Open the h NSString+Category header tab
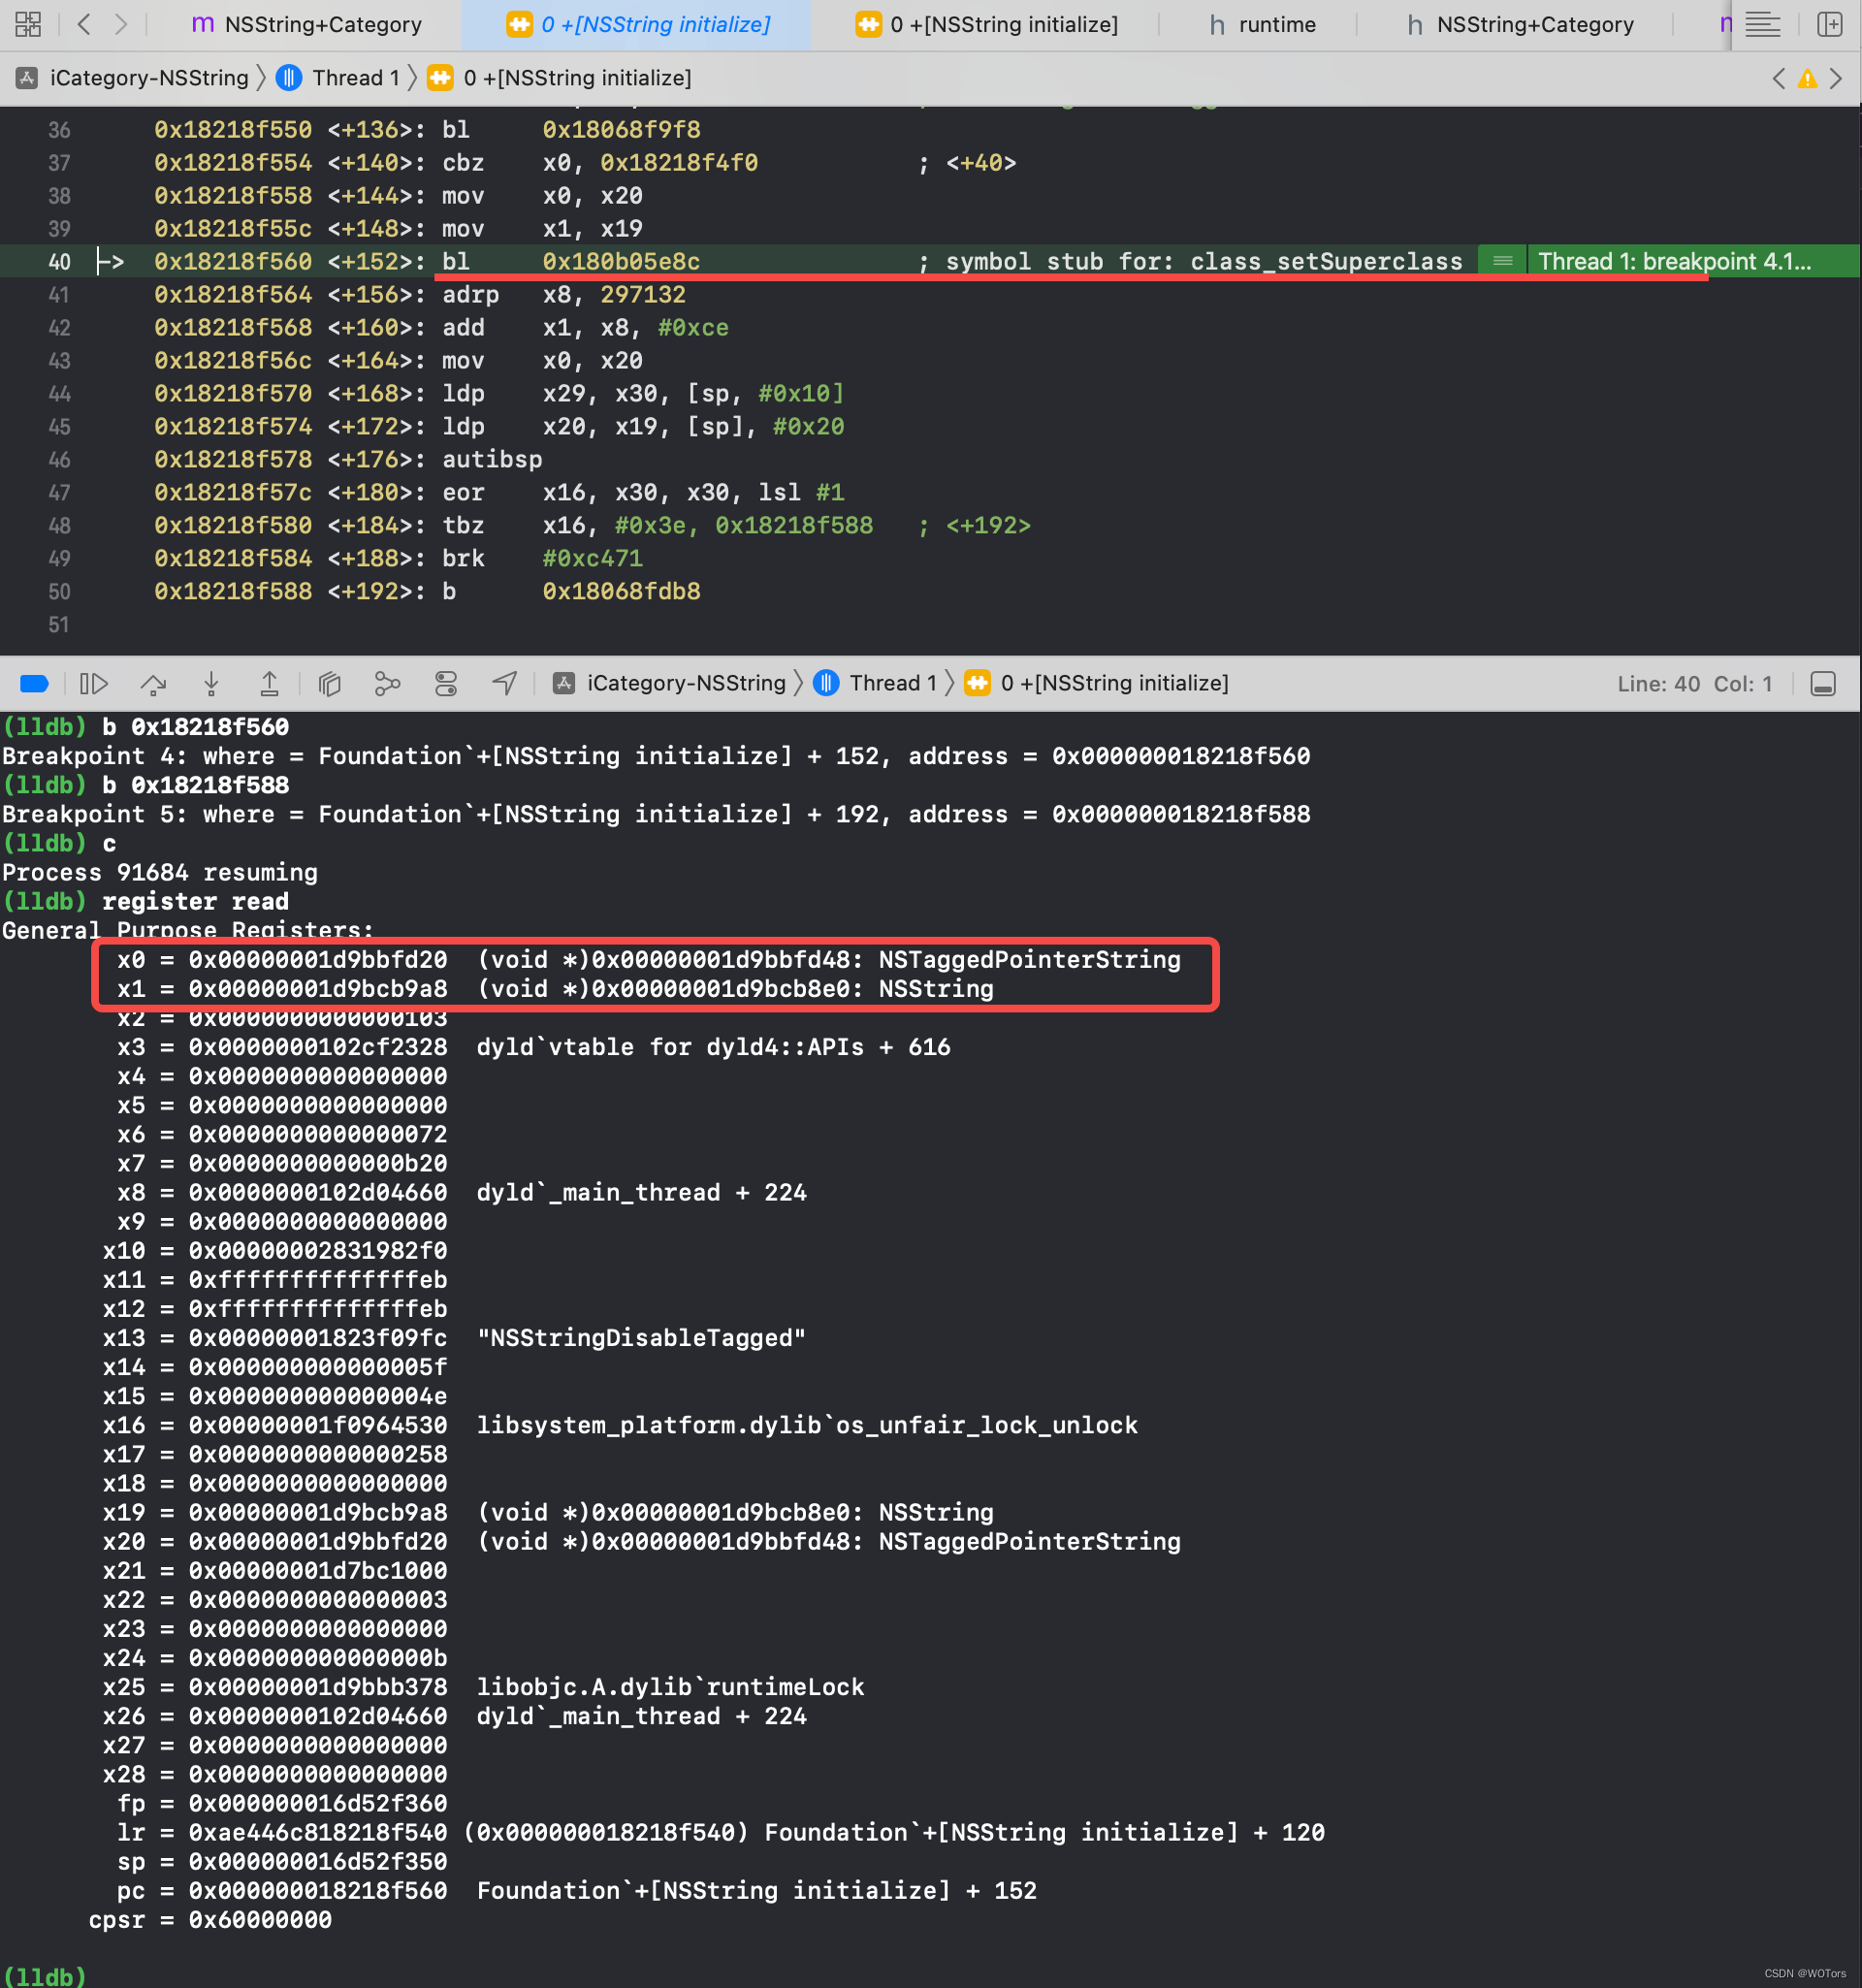The image size is (1862, 1988). pos(1520,24)
